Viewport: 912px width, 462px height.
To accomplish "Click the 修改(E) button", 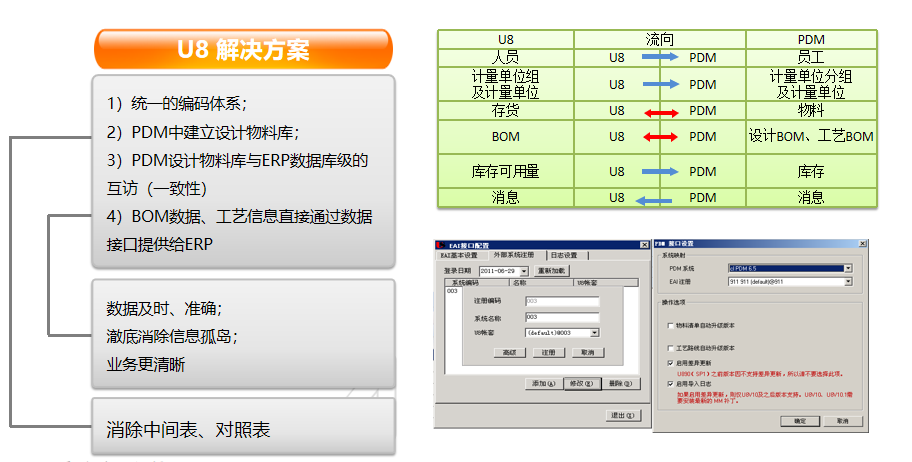I will point(582,384).
